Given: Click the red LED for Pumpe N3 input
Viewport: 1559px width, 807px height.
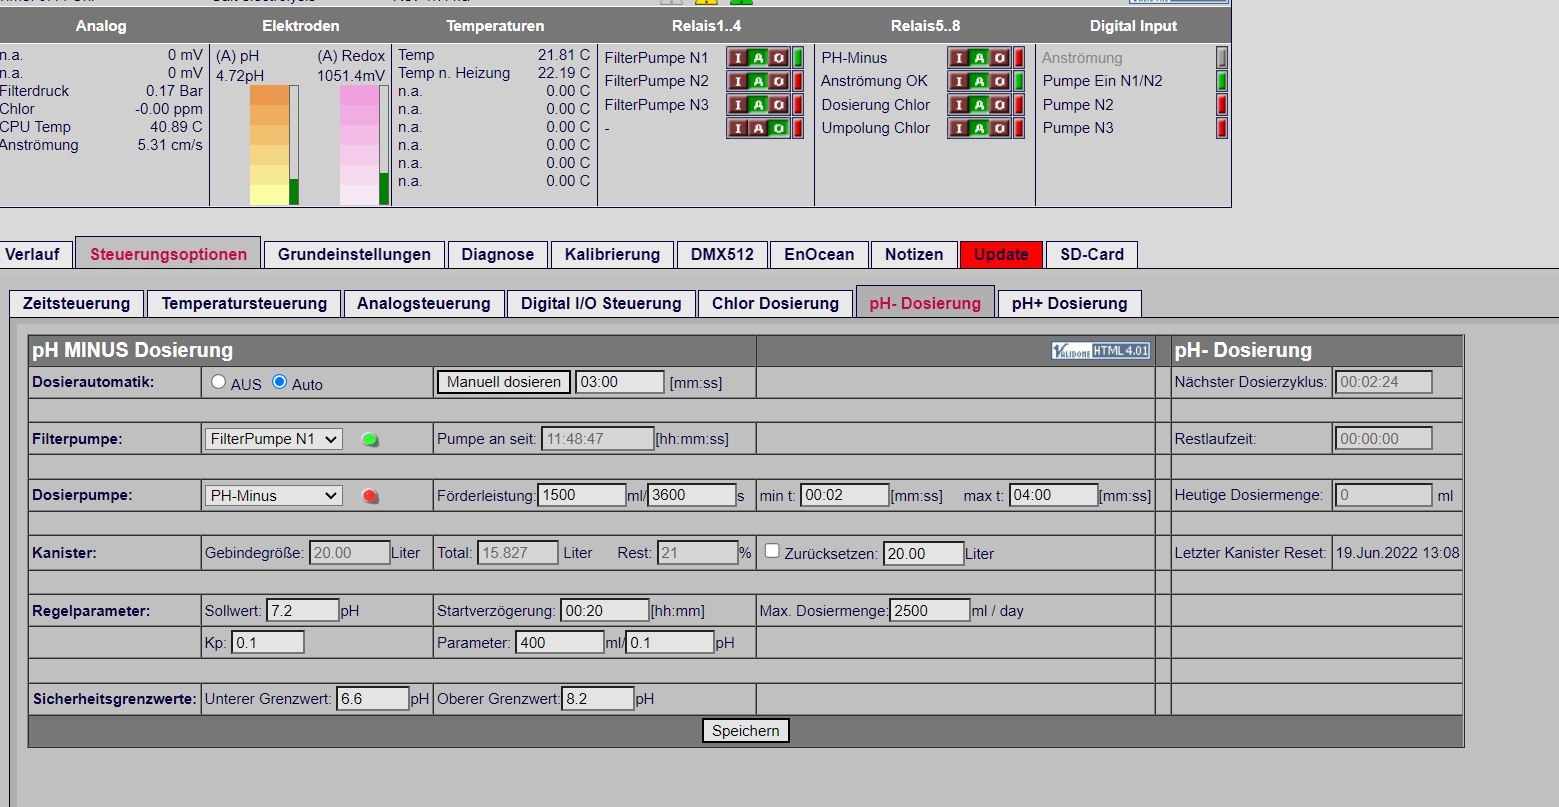Looking at the screenshot, I should tap(1222, 128).
